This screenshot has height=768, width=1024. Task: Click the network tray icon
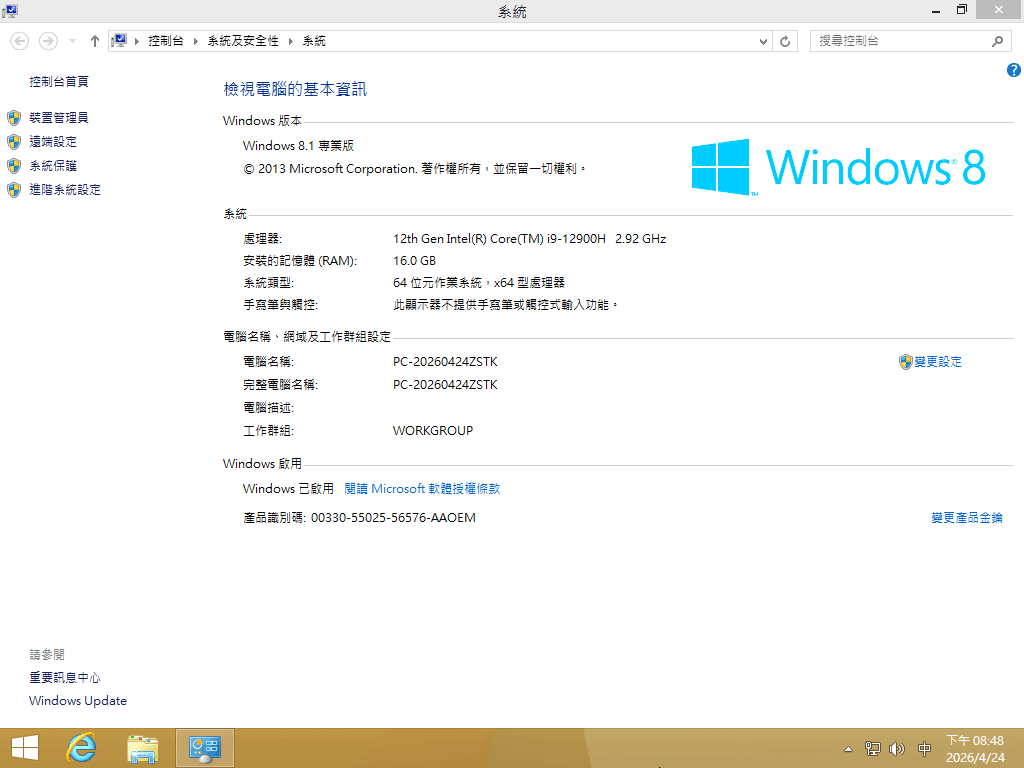pyautogui.click(x=873, y=748)
